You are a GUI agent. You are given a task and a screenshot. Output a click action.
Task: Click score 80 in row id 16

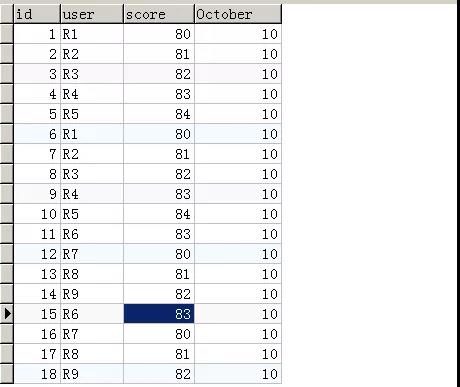point(159,334)
